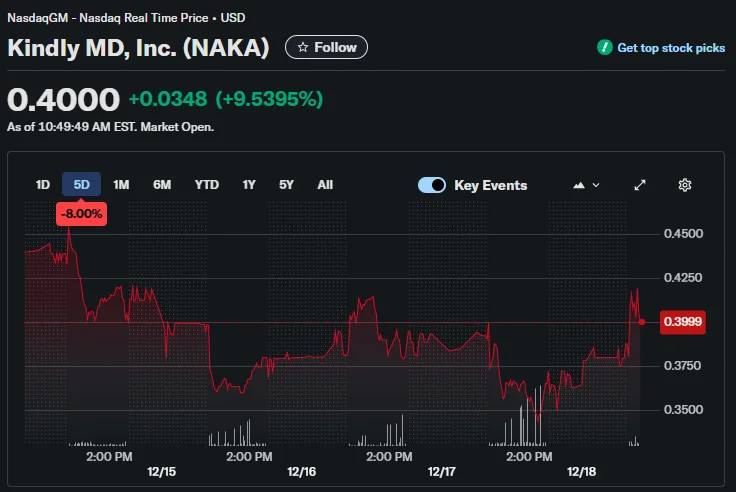
Task: Click the 12/17 date label
Action: [x=441, y=471]
